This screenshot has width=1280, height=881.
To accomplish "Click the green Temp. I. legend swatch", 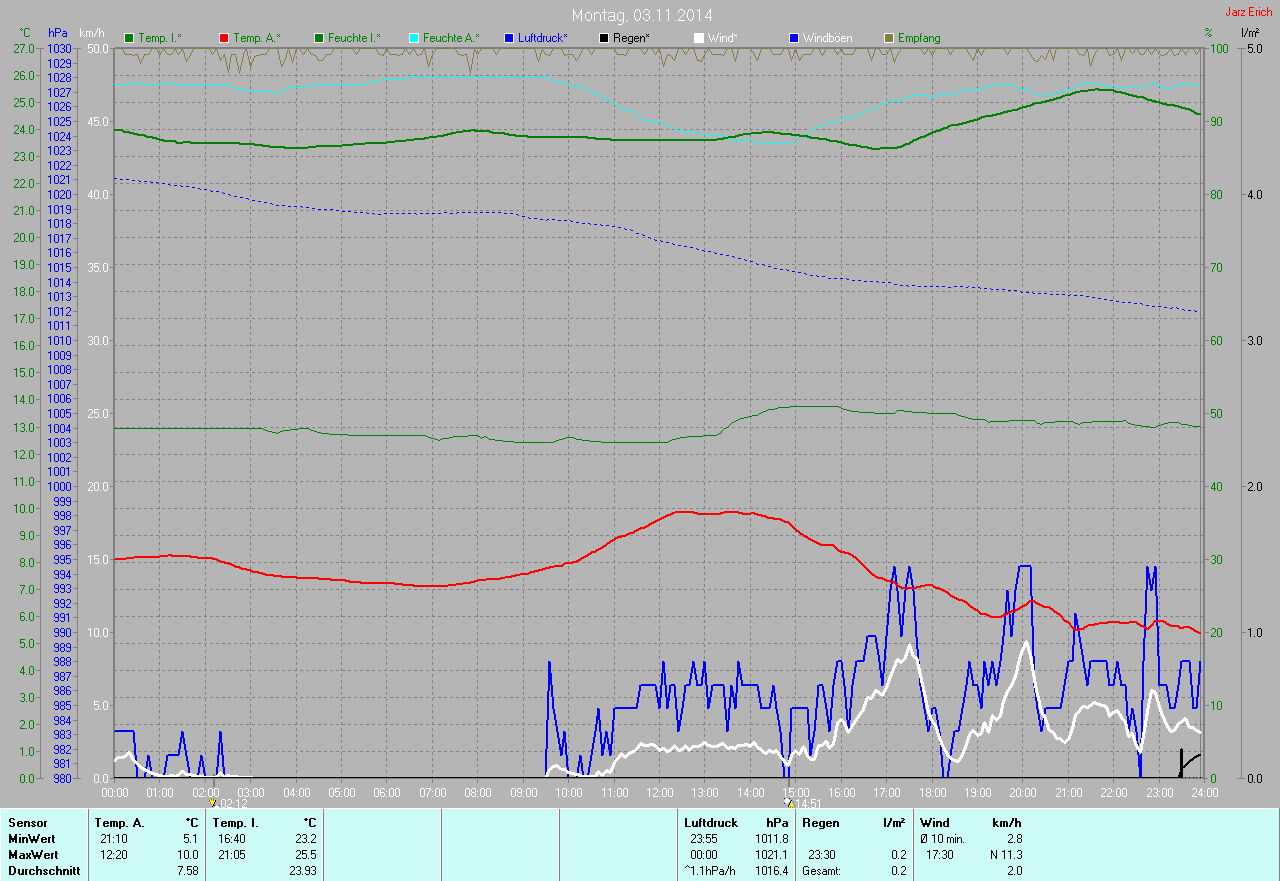I will (x=129, y=38).
